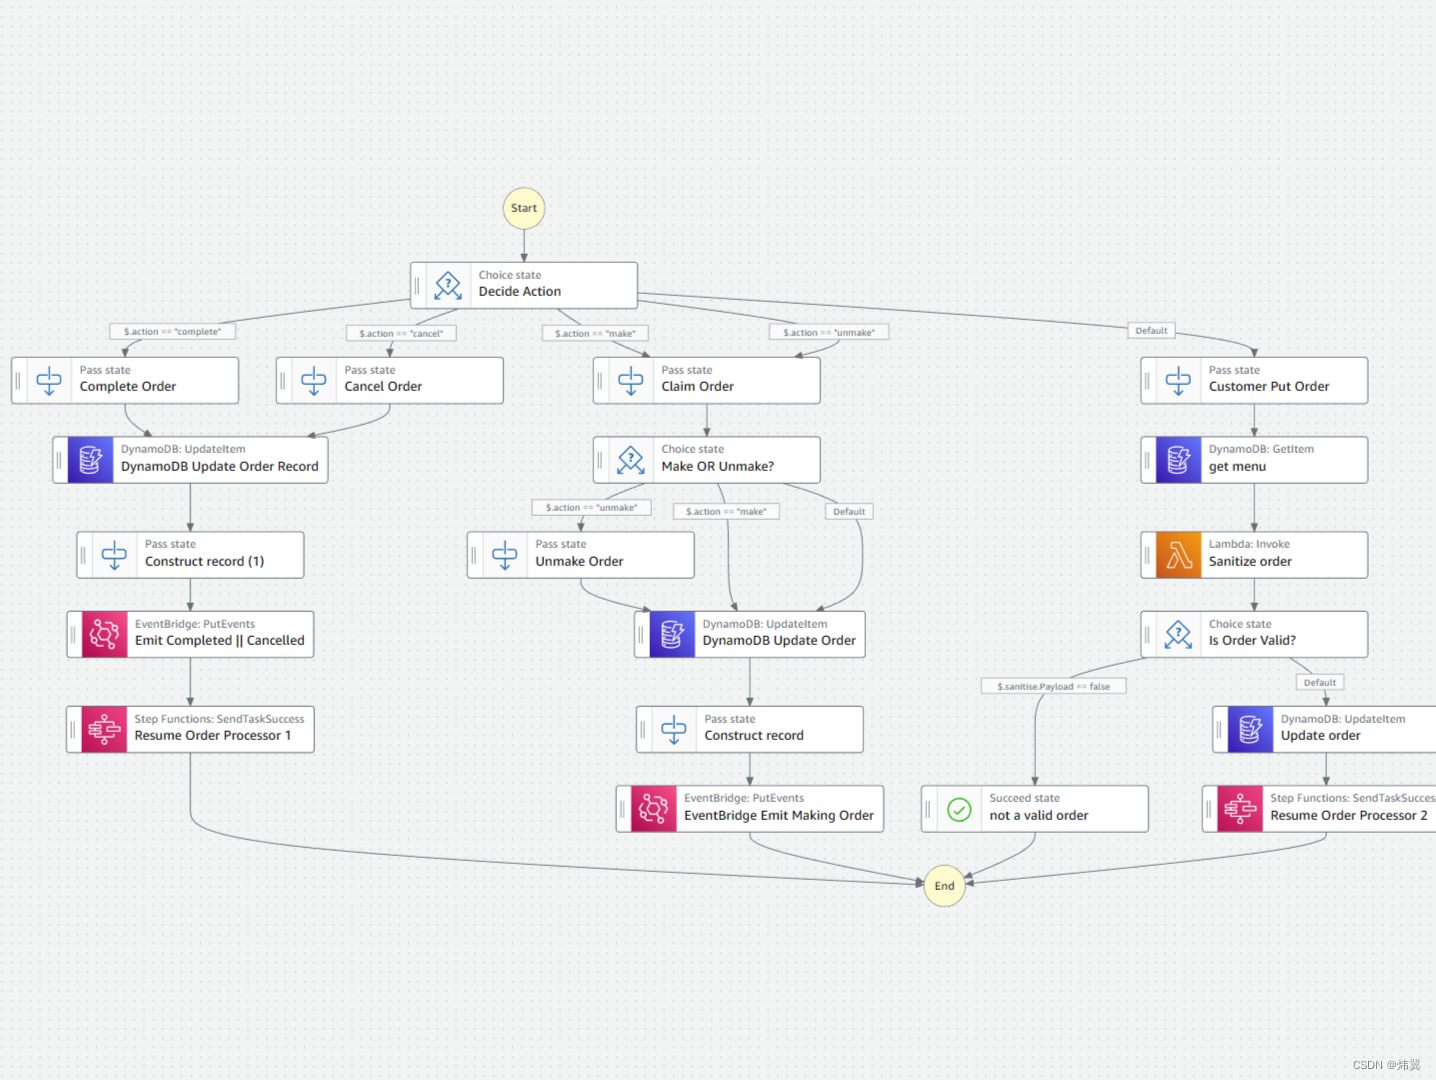Image resolution: width=1436 pixels, height=1080 pixels.
Task: Select the Customer Put Order state name
Action: (1269, 387)
